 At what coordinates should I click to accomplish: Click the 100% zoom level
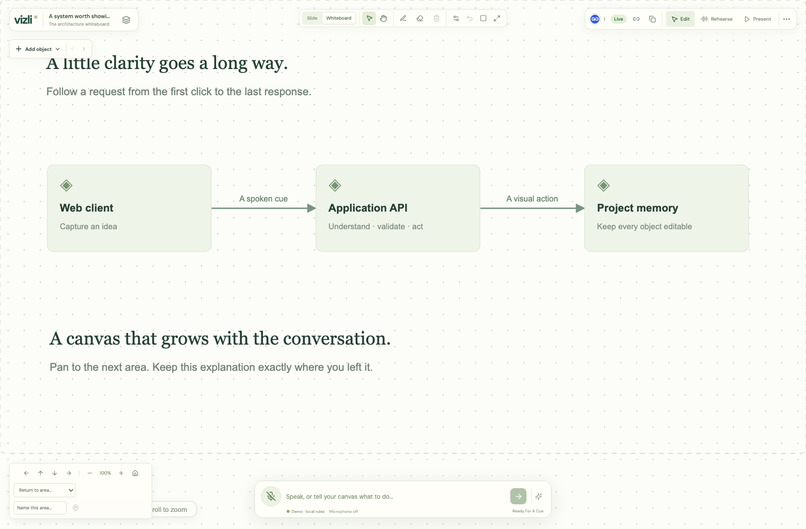tap(105, 473)
